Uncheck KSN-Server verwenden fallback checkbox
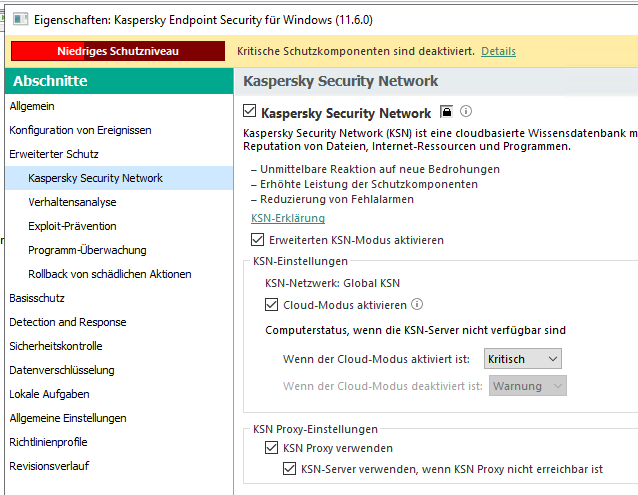This screenshot has height=495, width=638. coord(290,468)
